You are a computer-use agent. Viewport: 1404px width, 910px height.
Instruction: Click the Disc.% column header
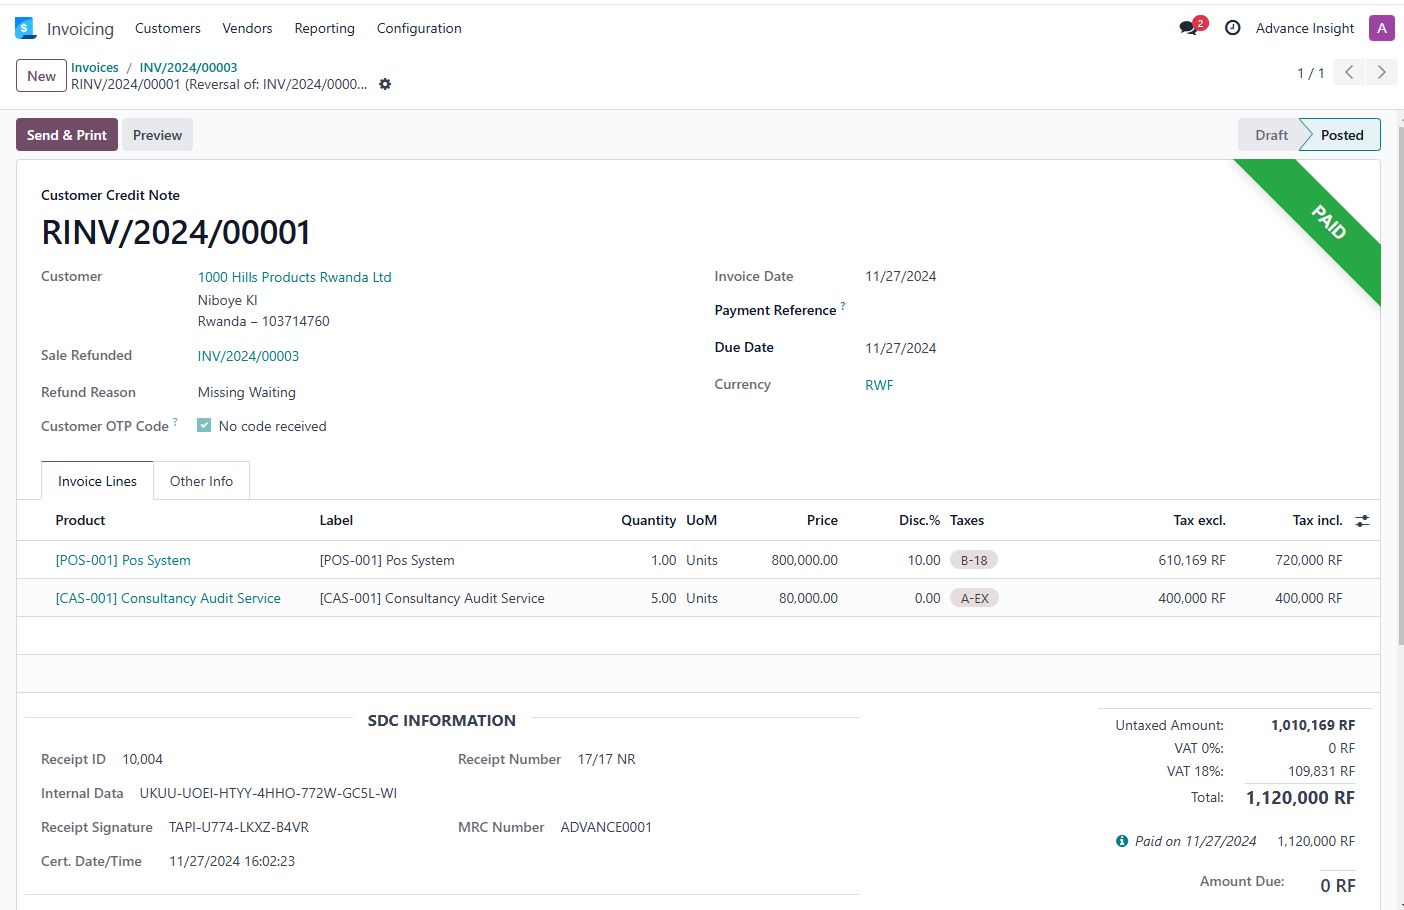pos(919,520)
